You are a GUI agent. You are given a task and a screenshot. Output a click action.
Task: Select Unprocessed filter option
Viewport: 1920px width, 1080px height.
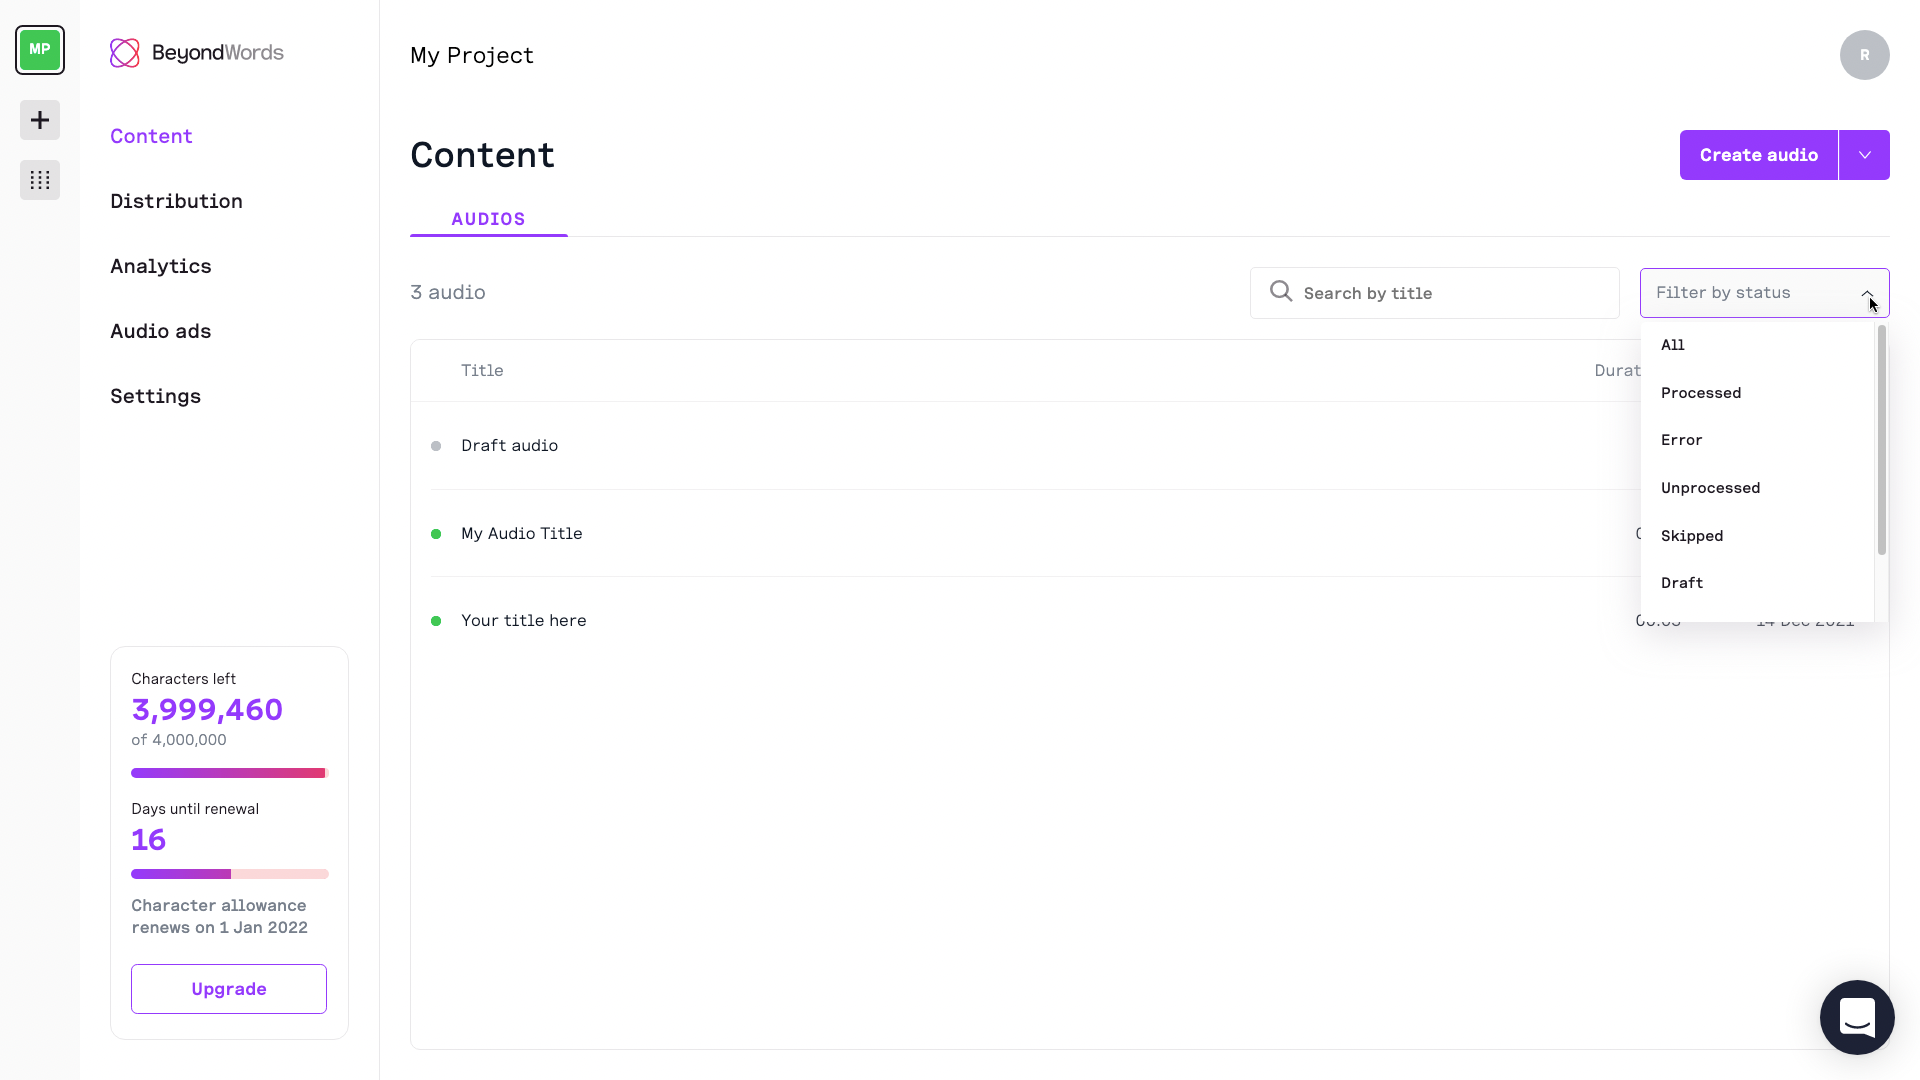(1710, 488)
